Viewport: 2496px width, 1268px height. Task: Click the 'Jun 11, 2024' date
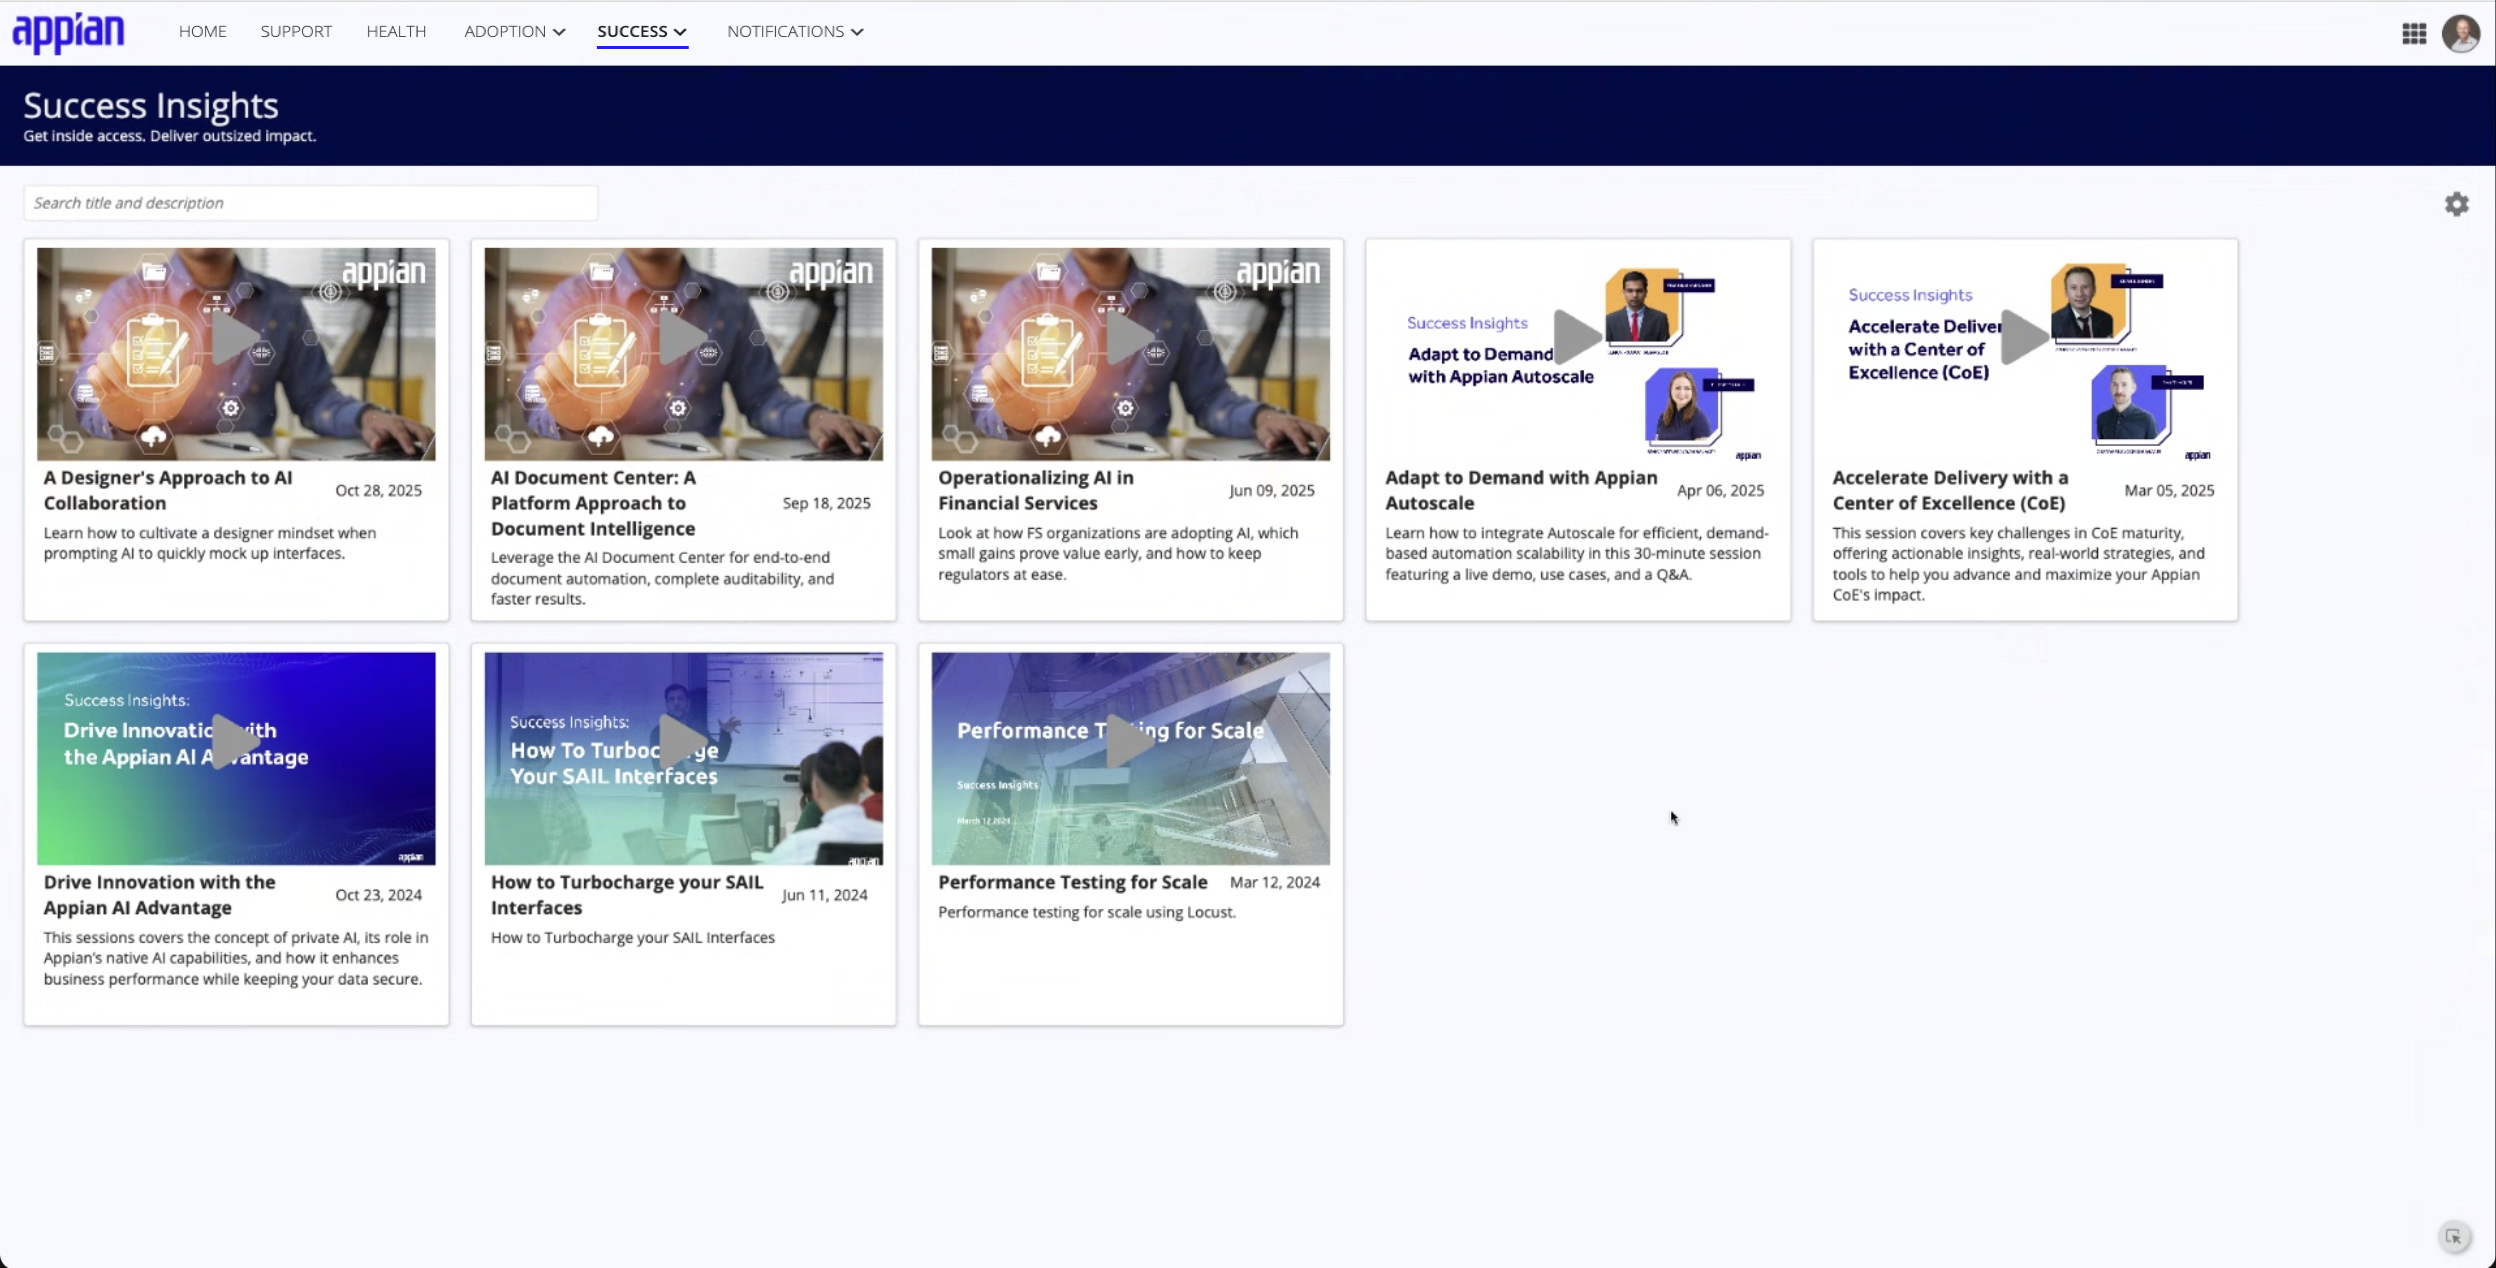[x=824, y=895]
